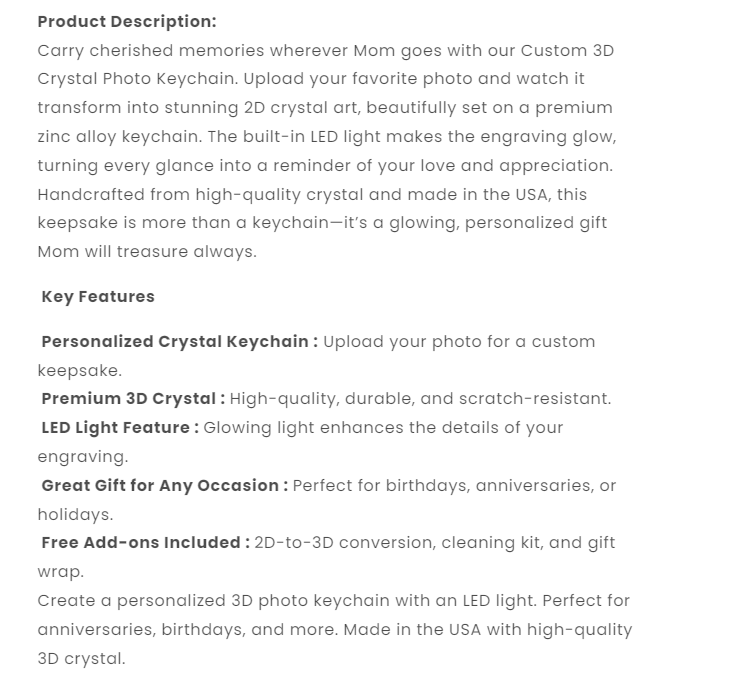Click the text 'Custom 3D'
The height and width of the screenshot is (687, 742).
pos(567,51)
